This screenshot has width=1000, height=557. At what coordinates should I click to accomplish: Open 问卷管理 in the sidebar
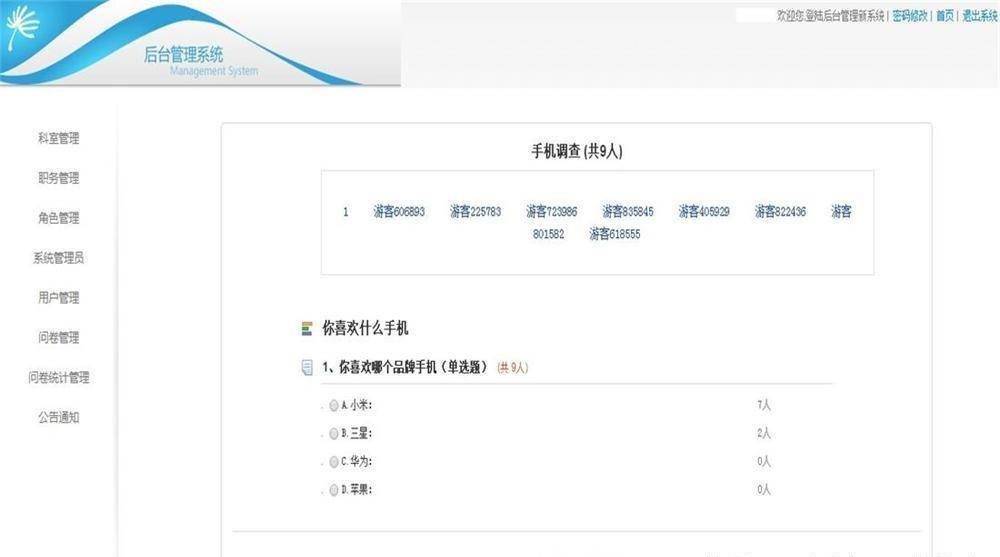pos(59,338)
